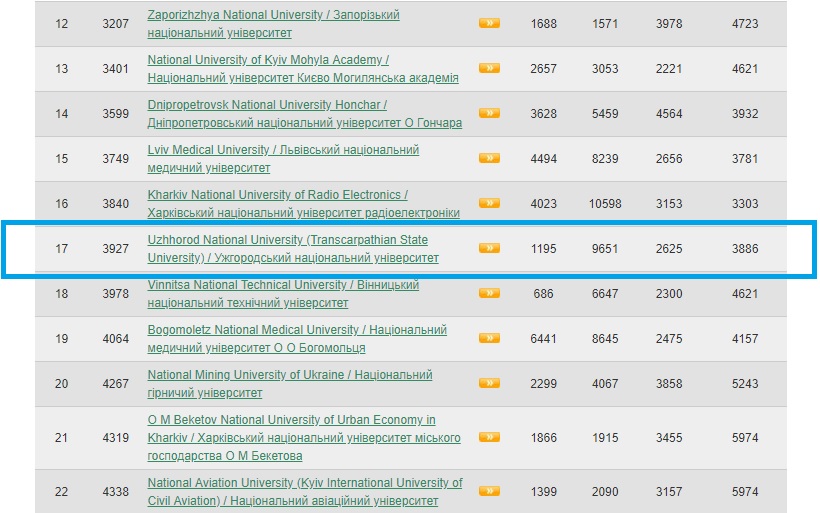
Task: Open National Mining University of Ukraine link
Action: (x=290, y=383)
